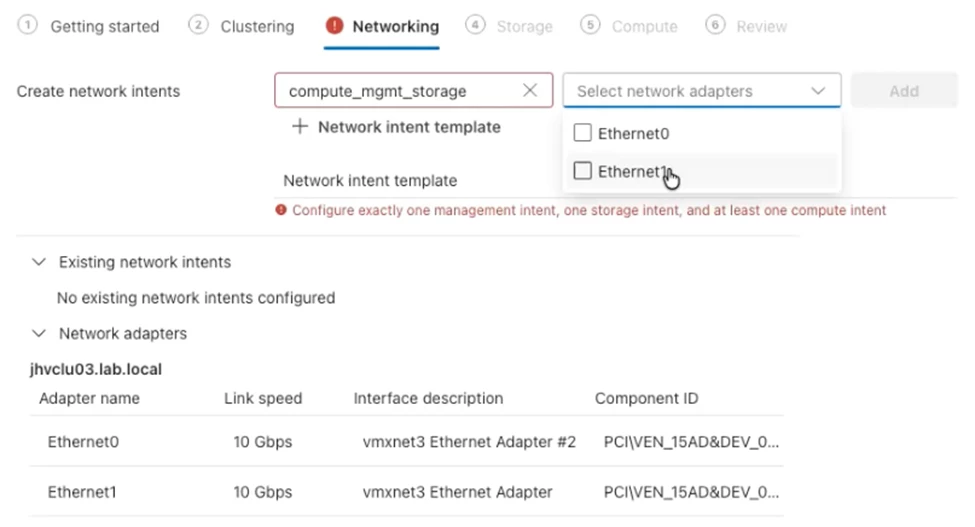Collapse the Network adapters section
Viewport: 975px width, 527px height.
click(39, 333)
